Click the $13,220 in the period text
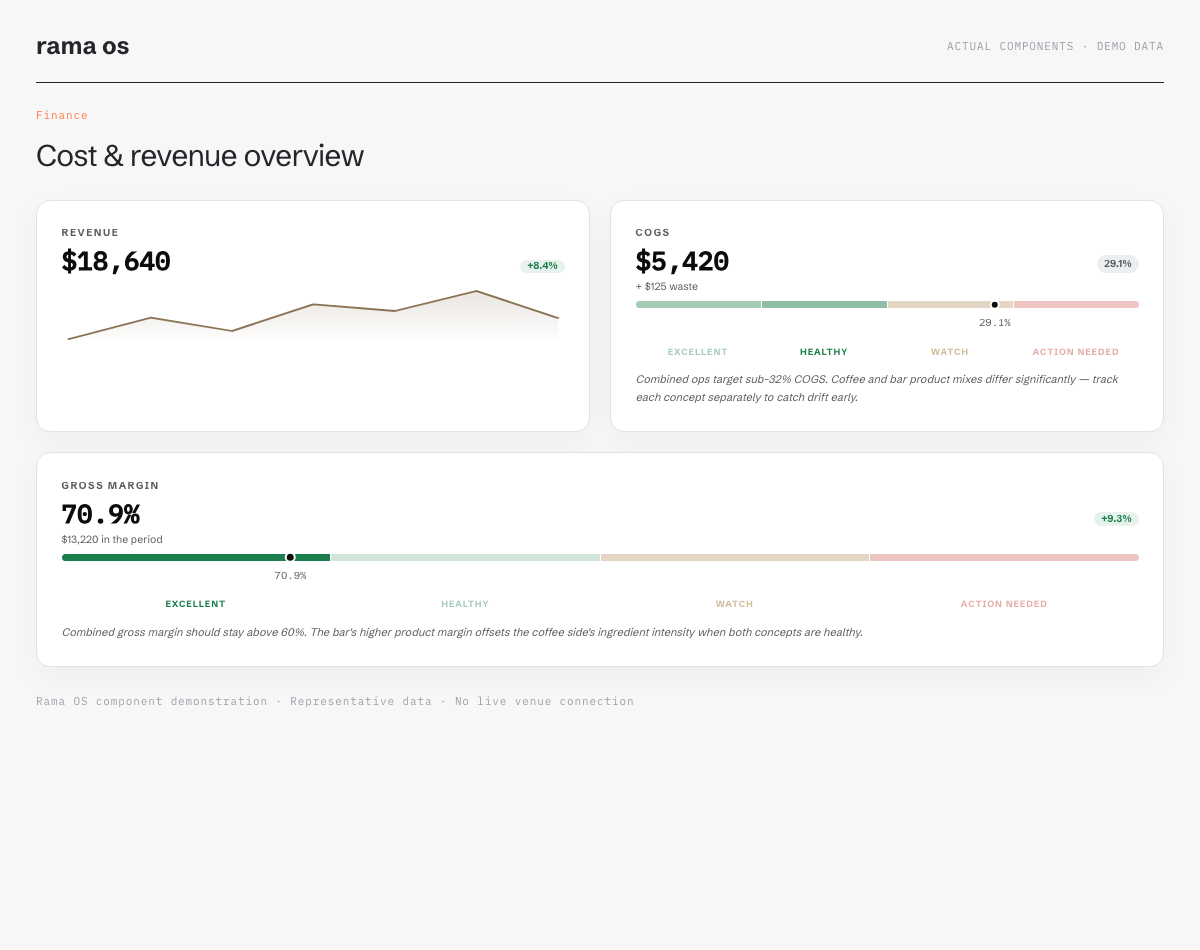 click(x=112, y=540)
